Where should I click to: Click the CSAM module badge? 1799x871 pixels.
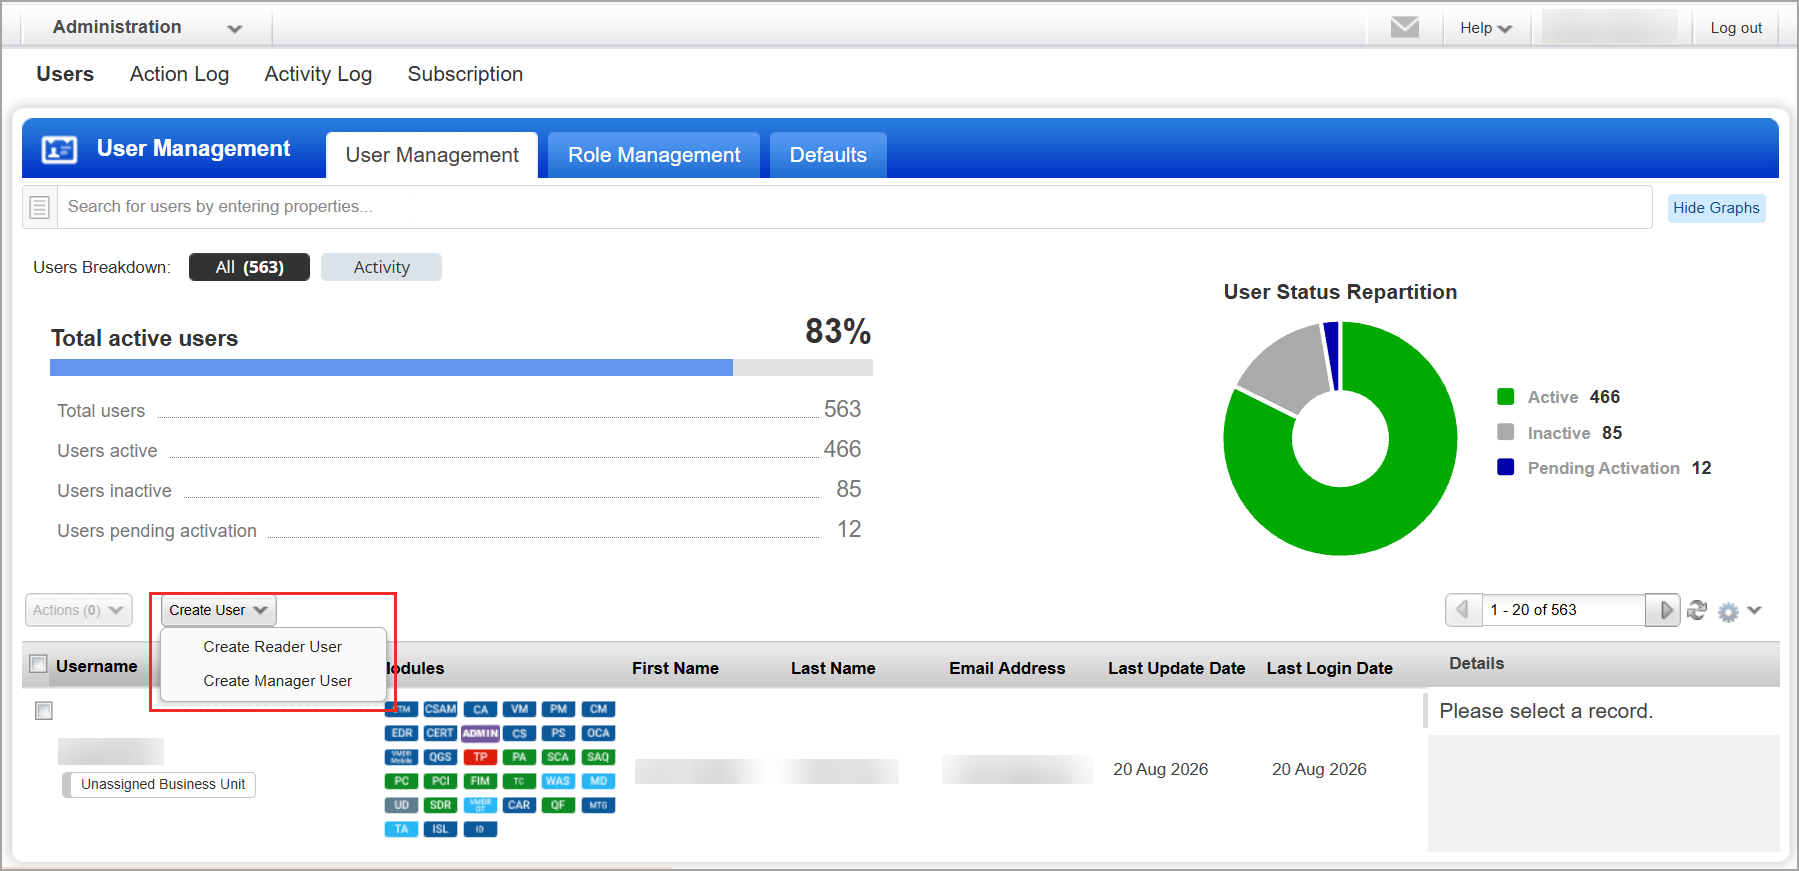(x=440, y=709)
